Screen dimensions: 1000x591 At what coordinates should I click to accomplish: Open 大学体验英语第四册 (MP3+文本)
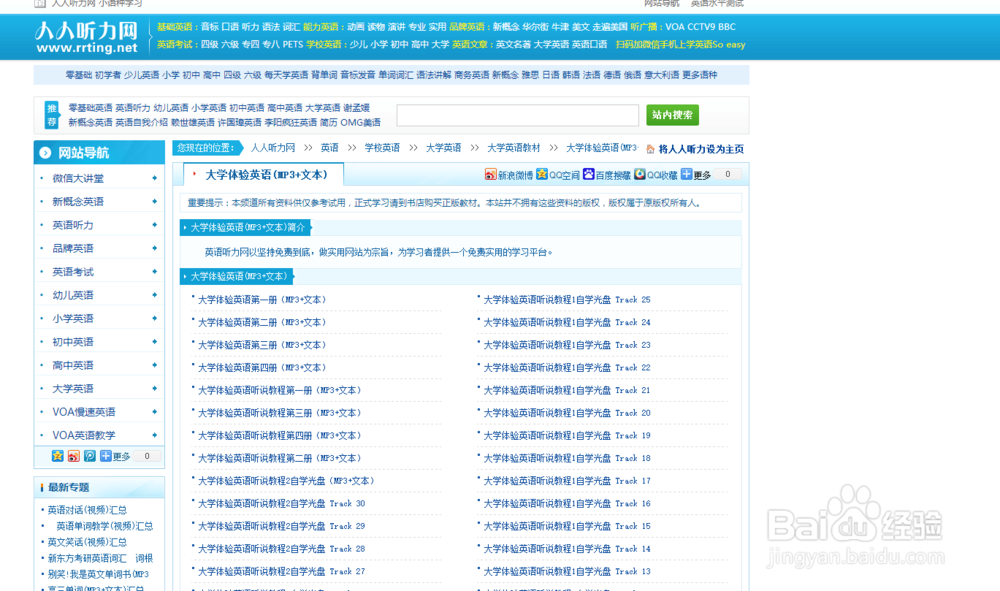click(x=262, y=368)
